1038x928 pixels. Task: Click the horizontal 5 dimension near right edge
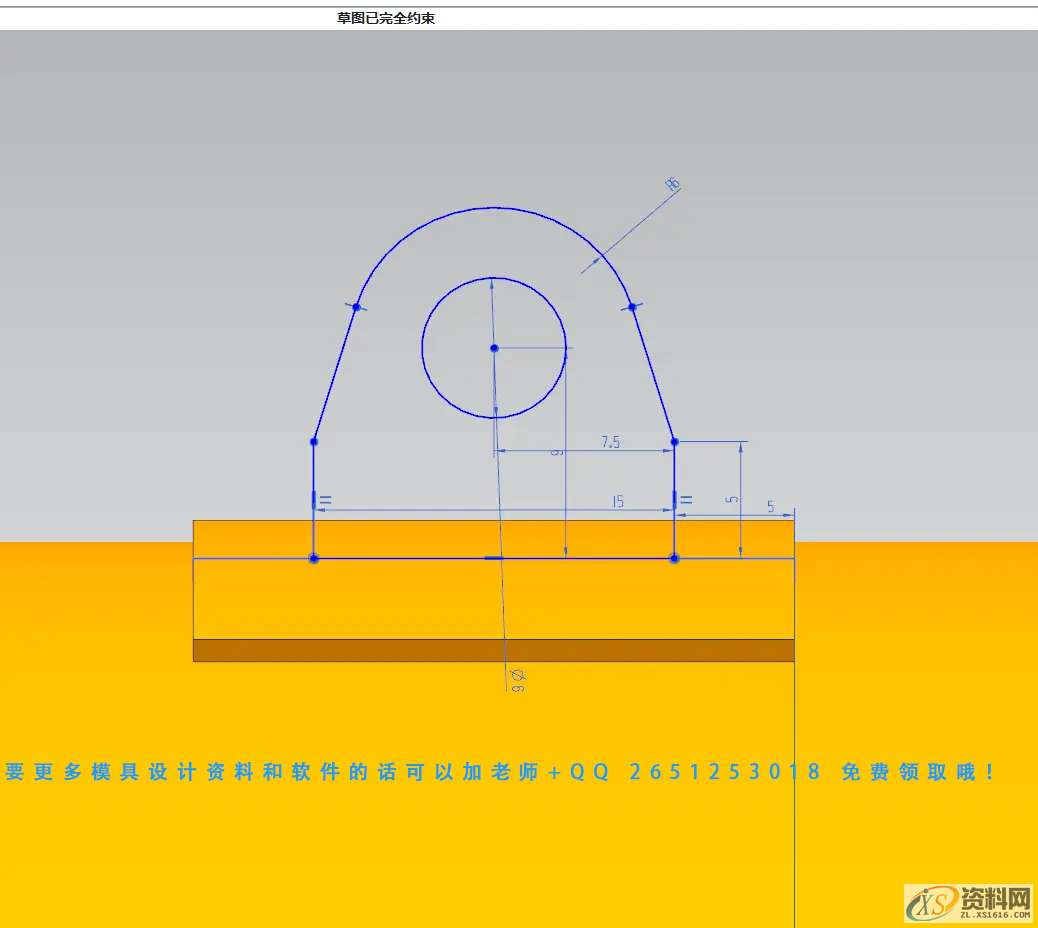pos(770,507)
